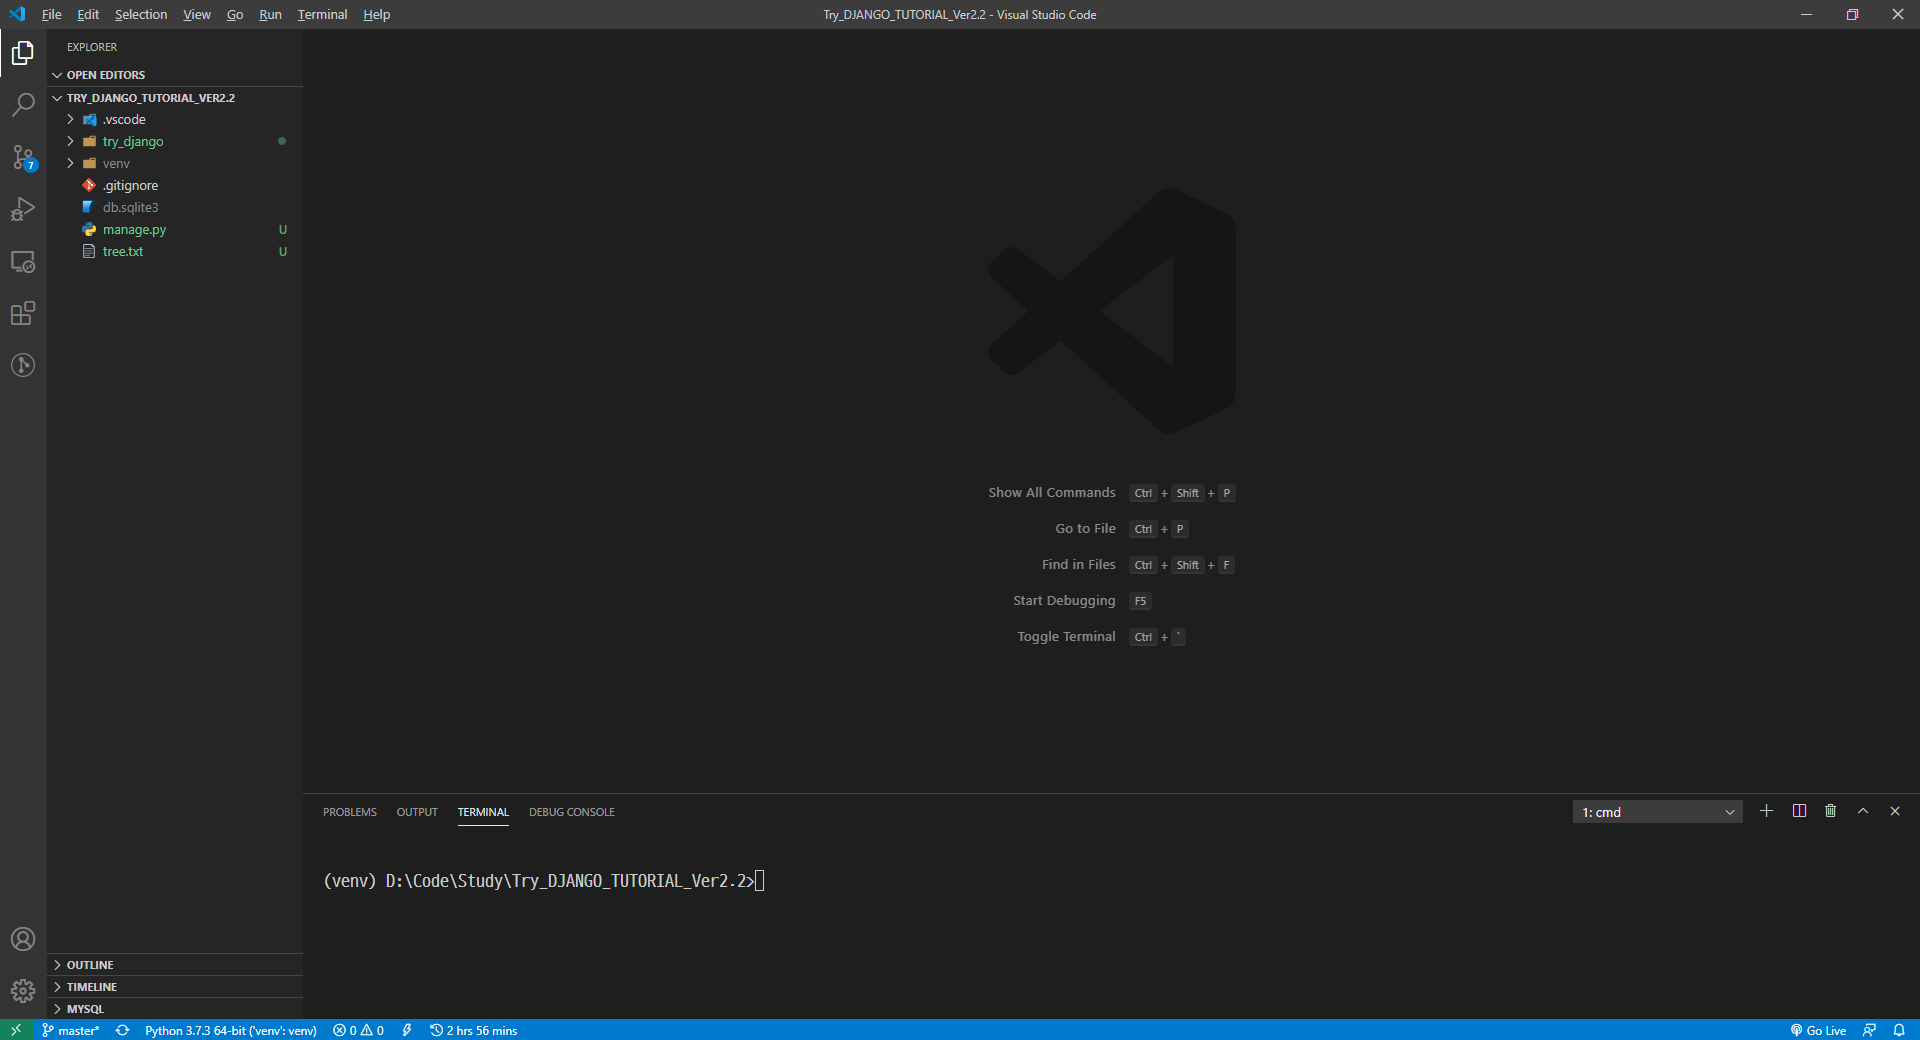Select Python 3.7.3 interpreter in status bar
This screenshot has width=1920, height=1040.
230,1030
